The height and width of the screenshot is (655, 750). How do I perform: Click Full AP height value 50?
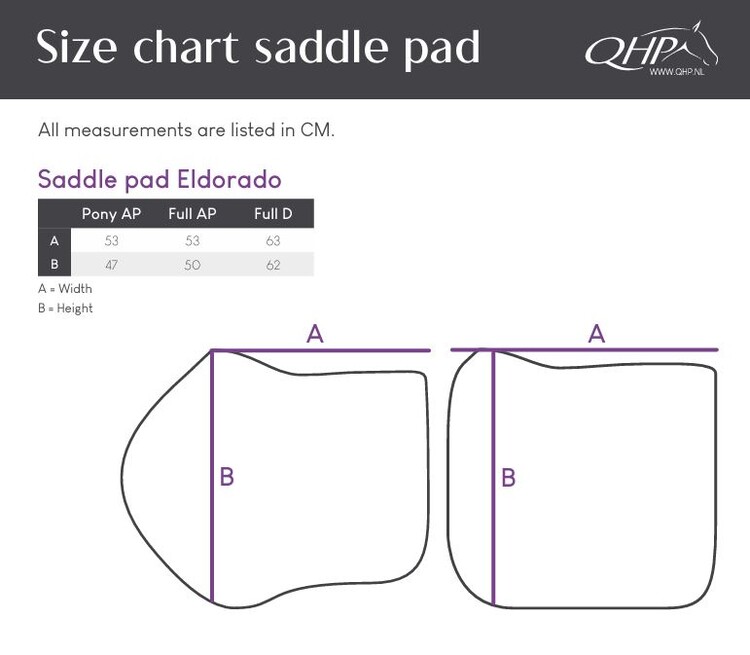click(x=192, y=265)
